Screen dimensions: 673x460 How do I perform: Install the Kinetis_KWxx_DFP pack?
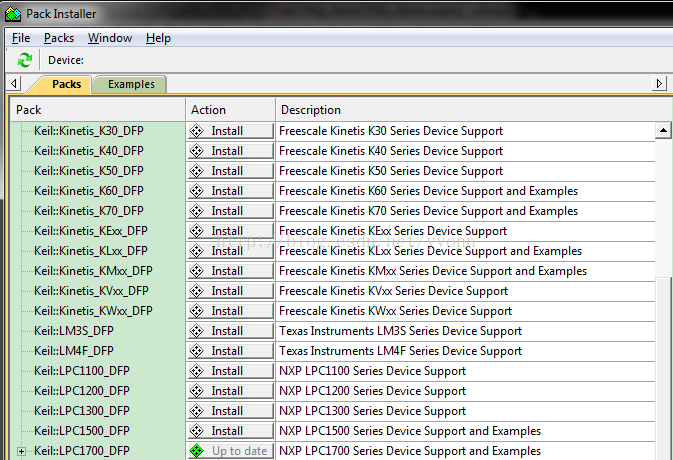point(230,311)
